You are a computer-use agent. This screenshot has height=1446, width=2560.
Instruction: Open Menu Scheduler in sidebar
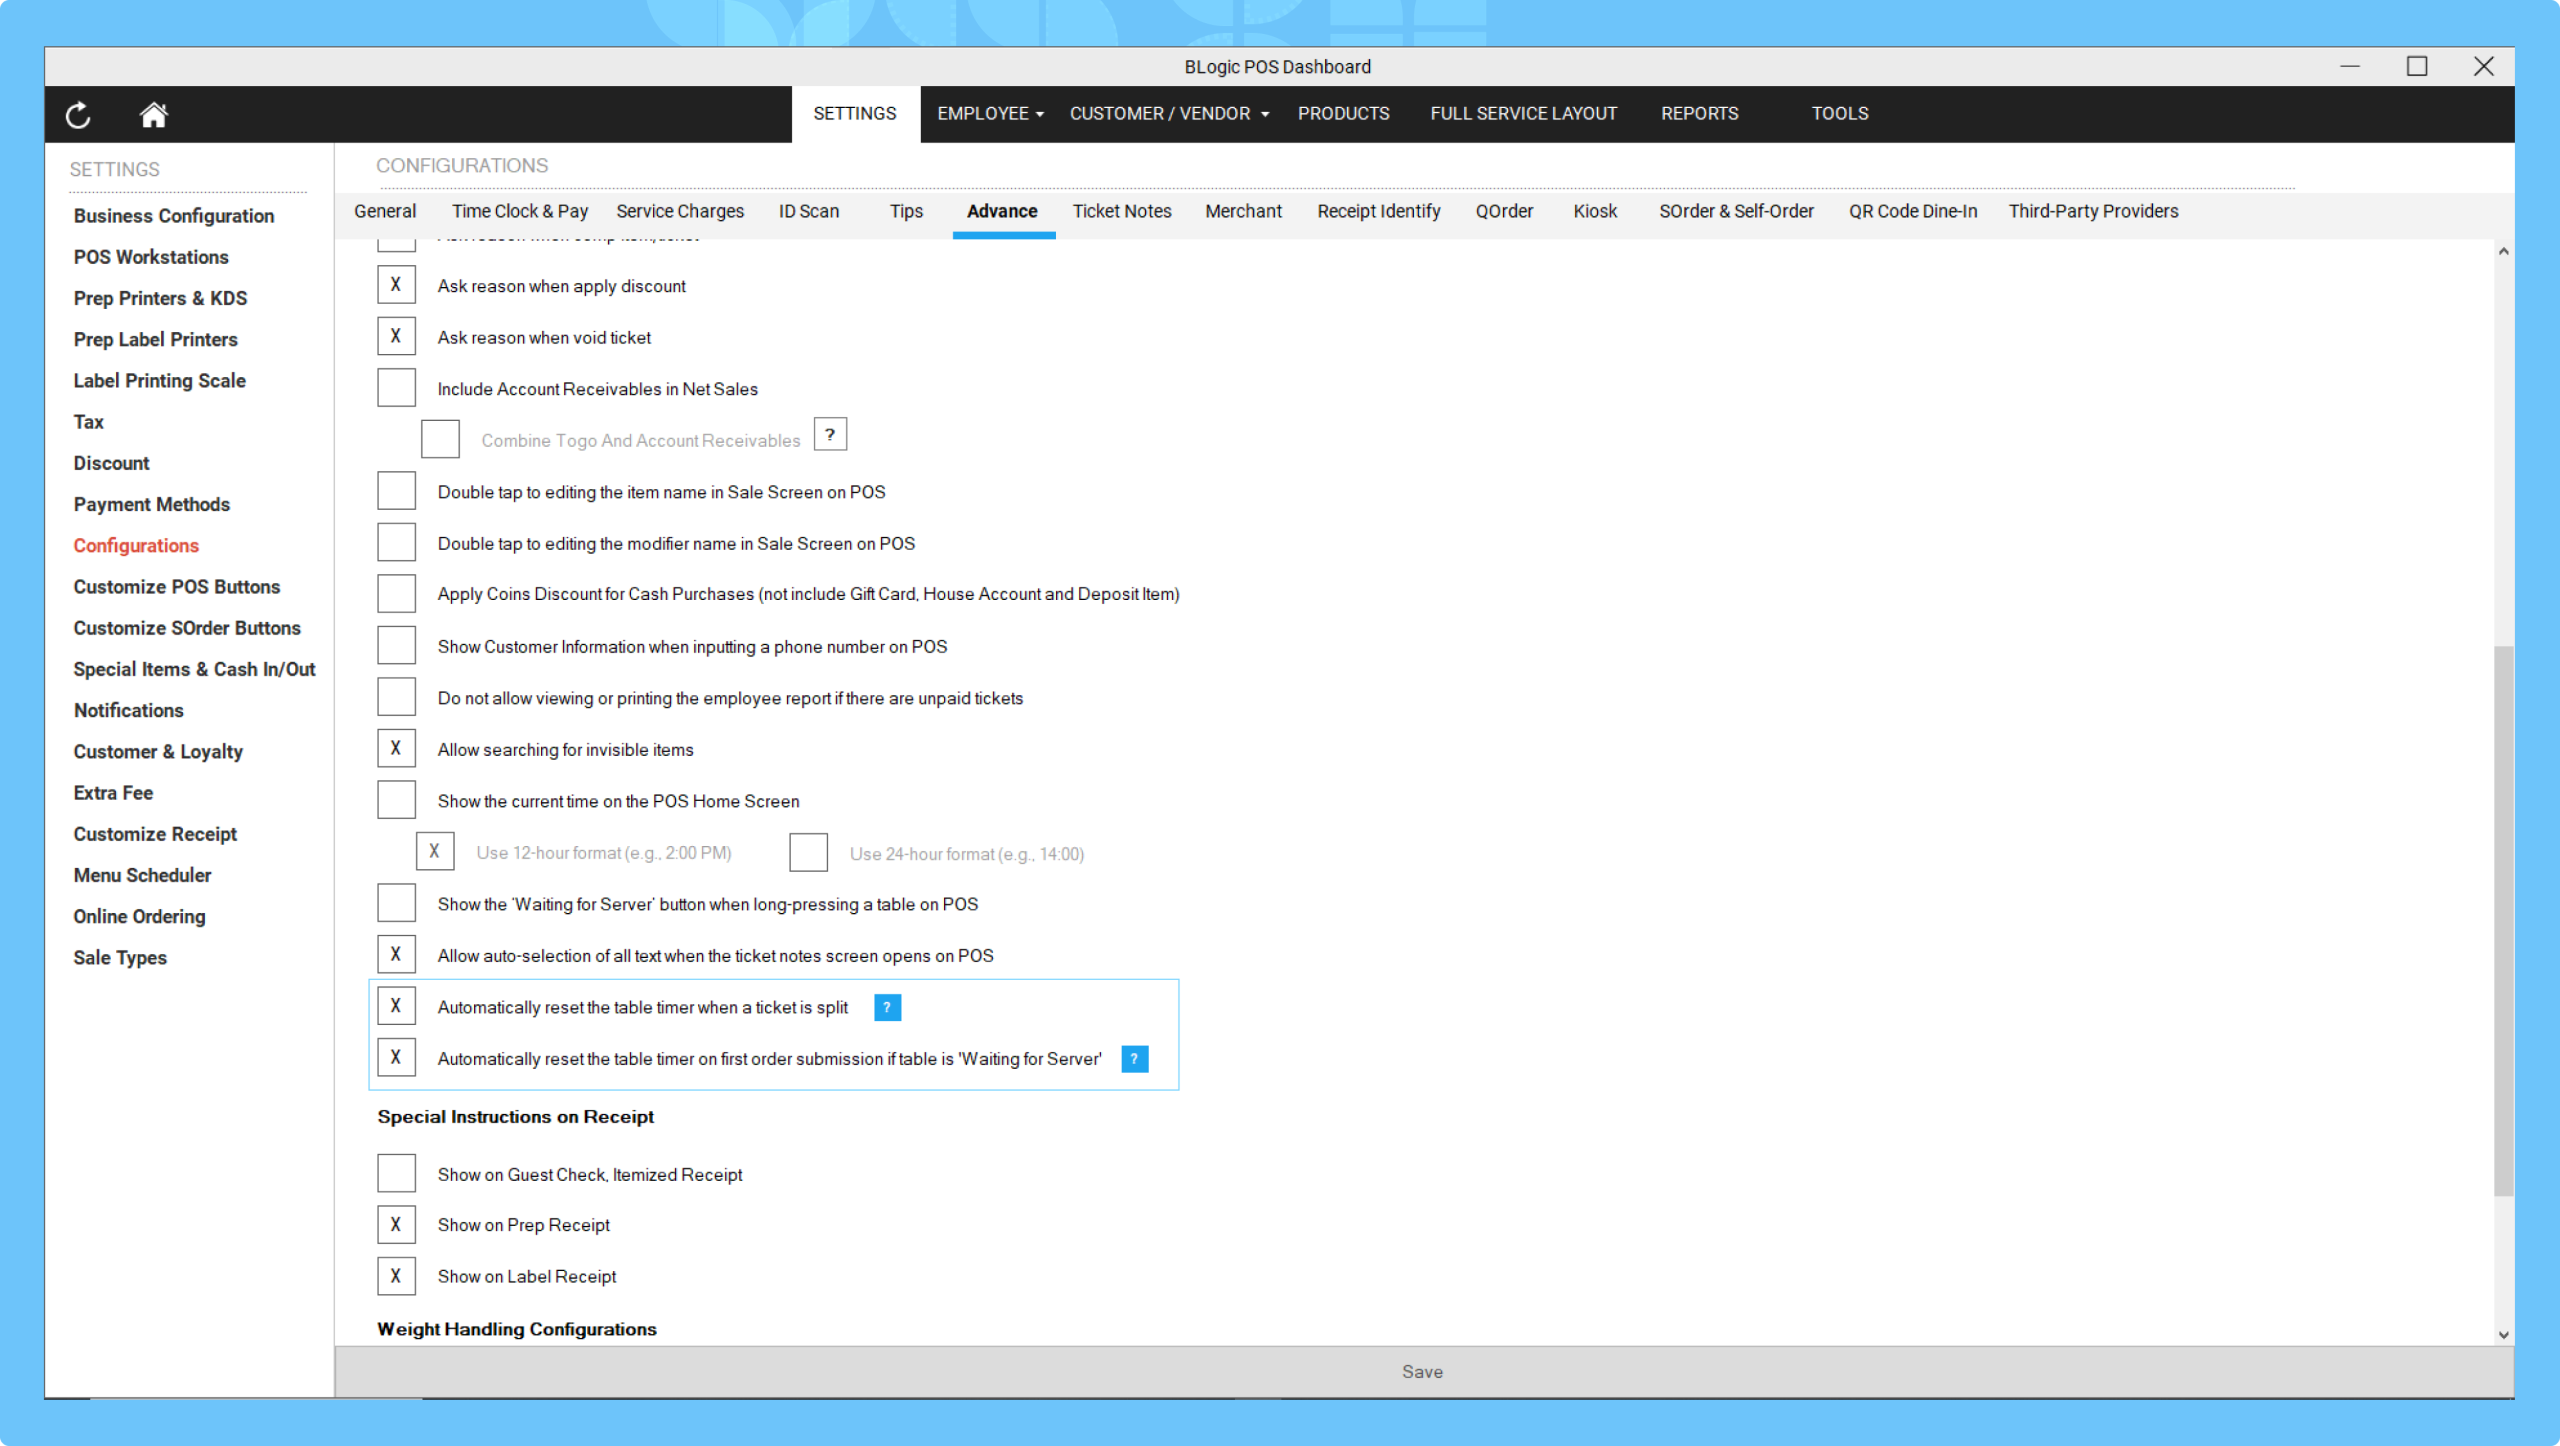142,875
